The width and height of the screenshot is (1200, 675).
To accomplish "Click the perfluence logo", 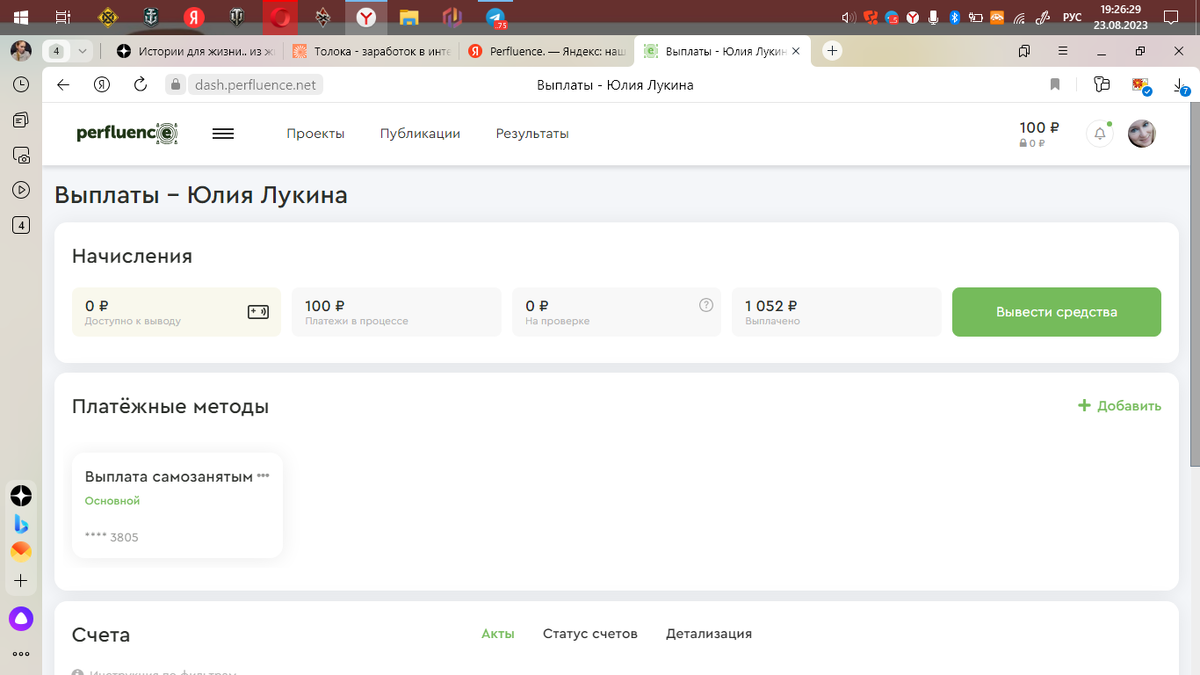I will point(127,133).
